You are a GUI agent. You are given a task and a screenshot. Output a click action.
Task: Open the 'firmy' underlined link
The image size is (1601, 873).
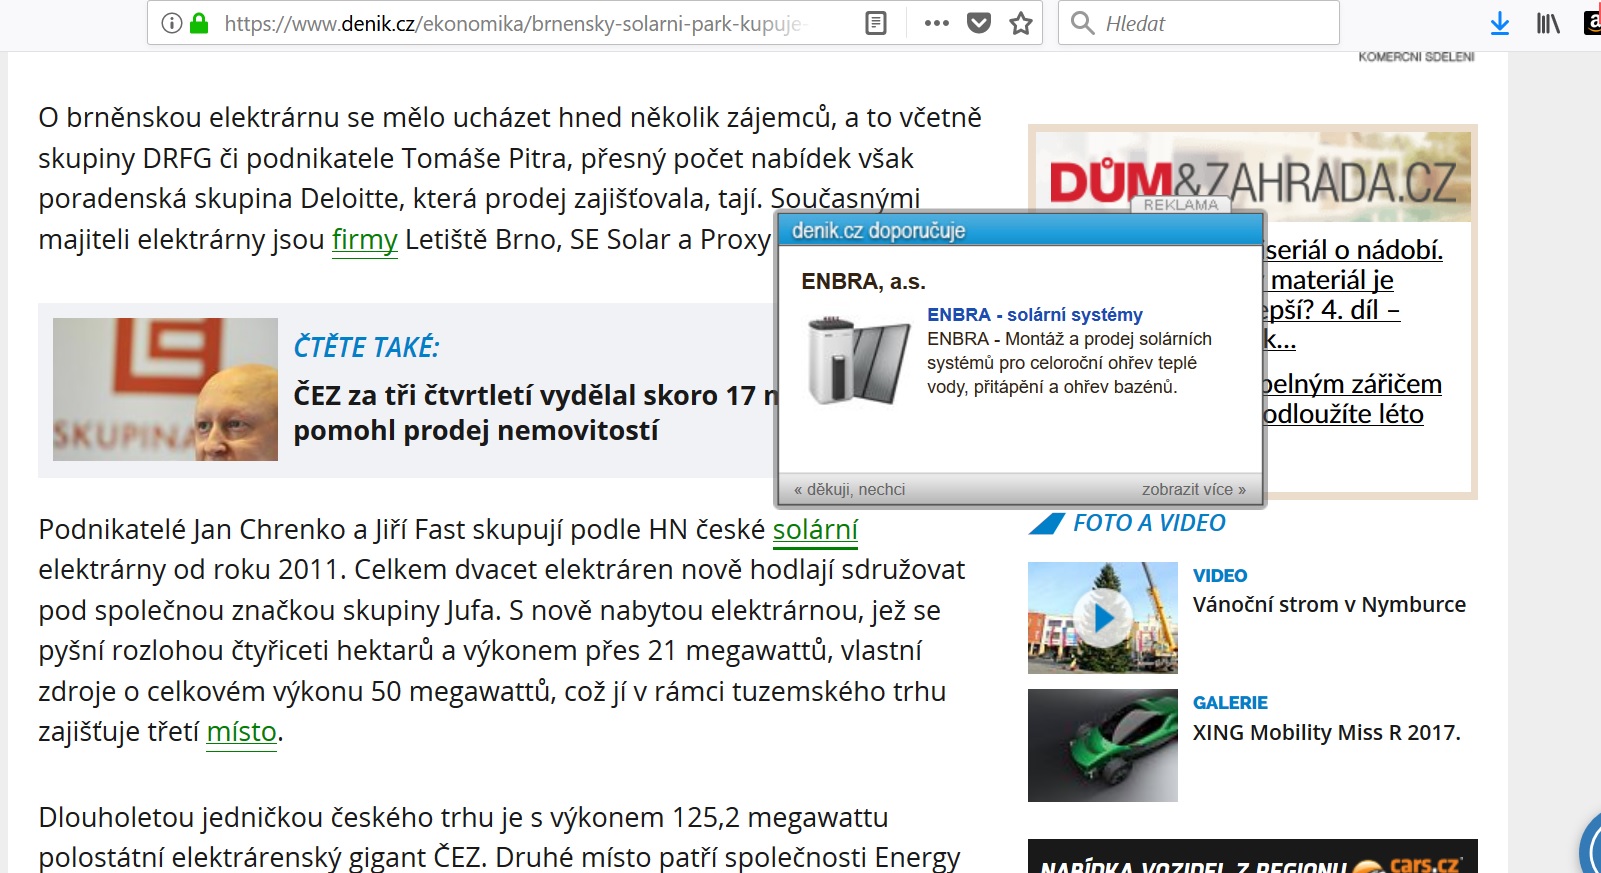point(365,240)
